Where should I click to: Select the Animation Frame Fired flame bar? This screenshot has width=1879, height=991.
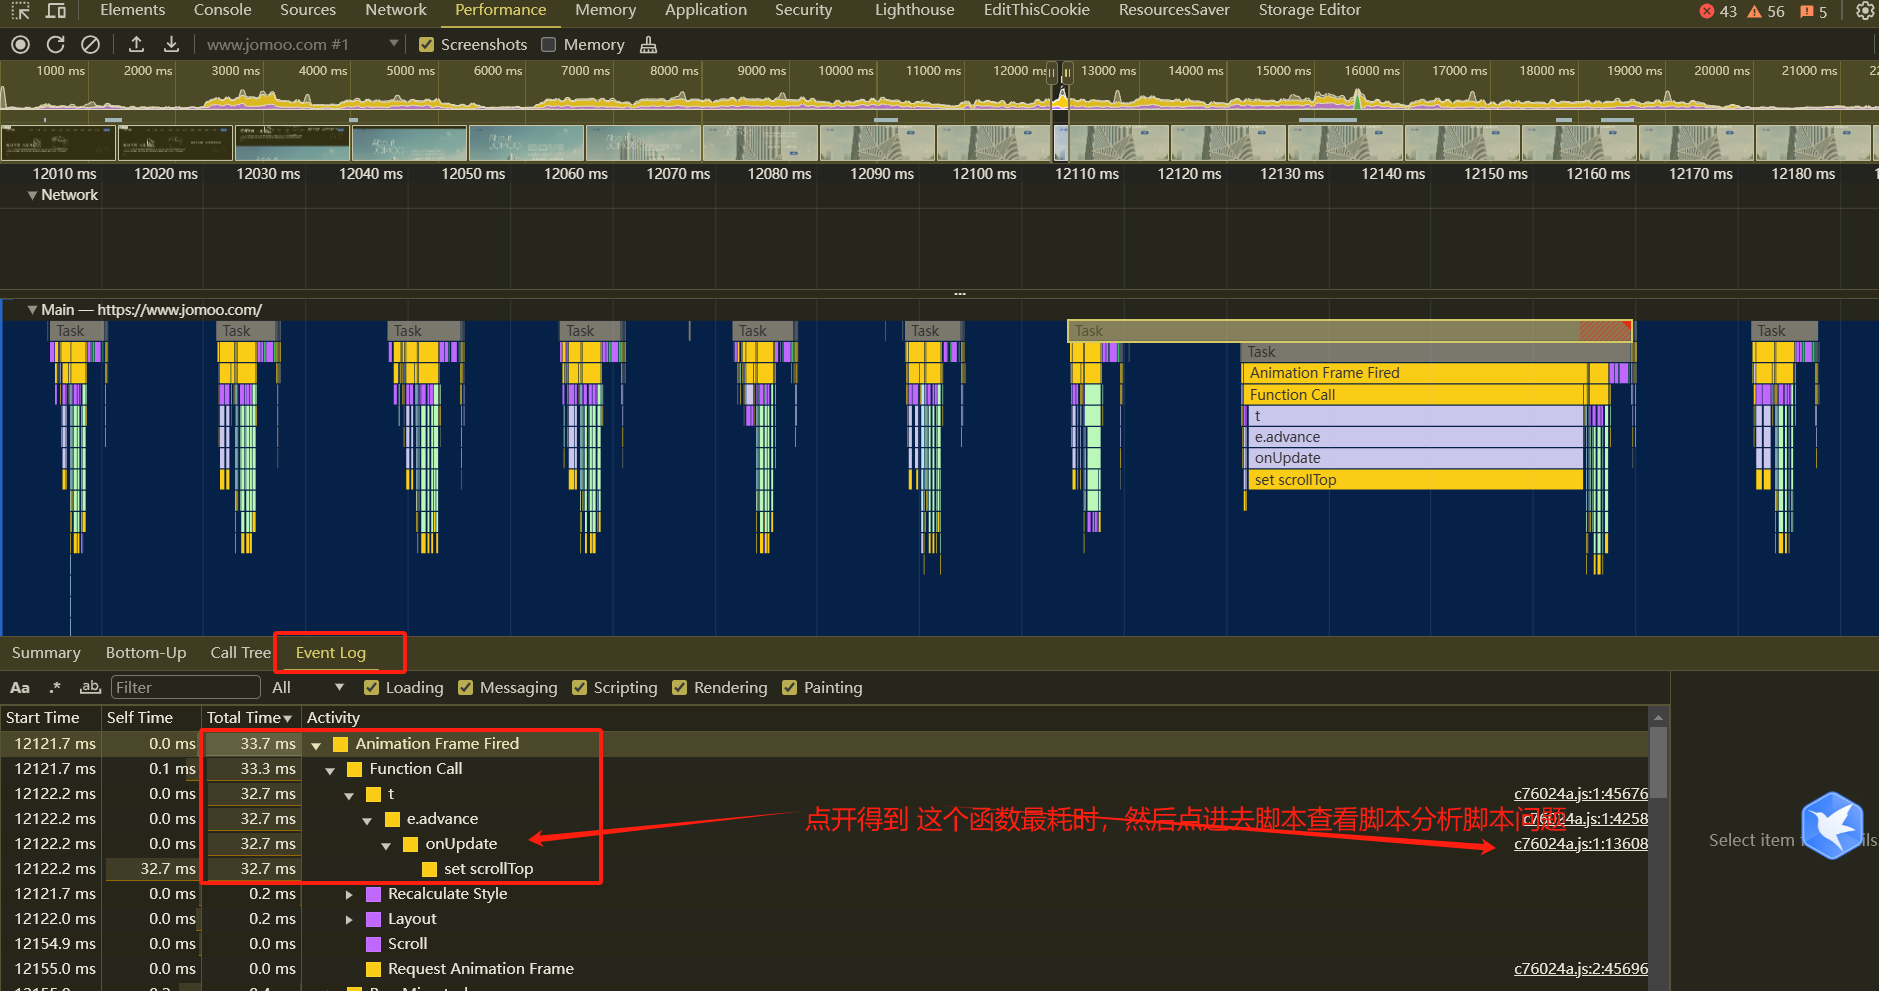click(1414, 373)
